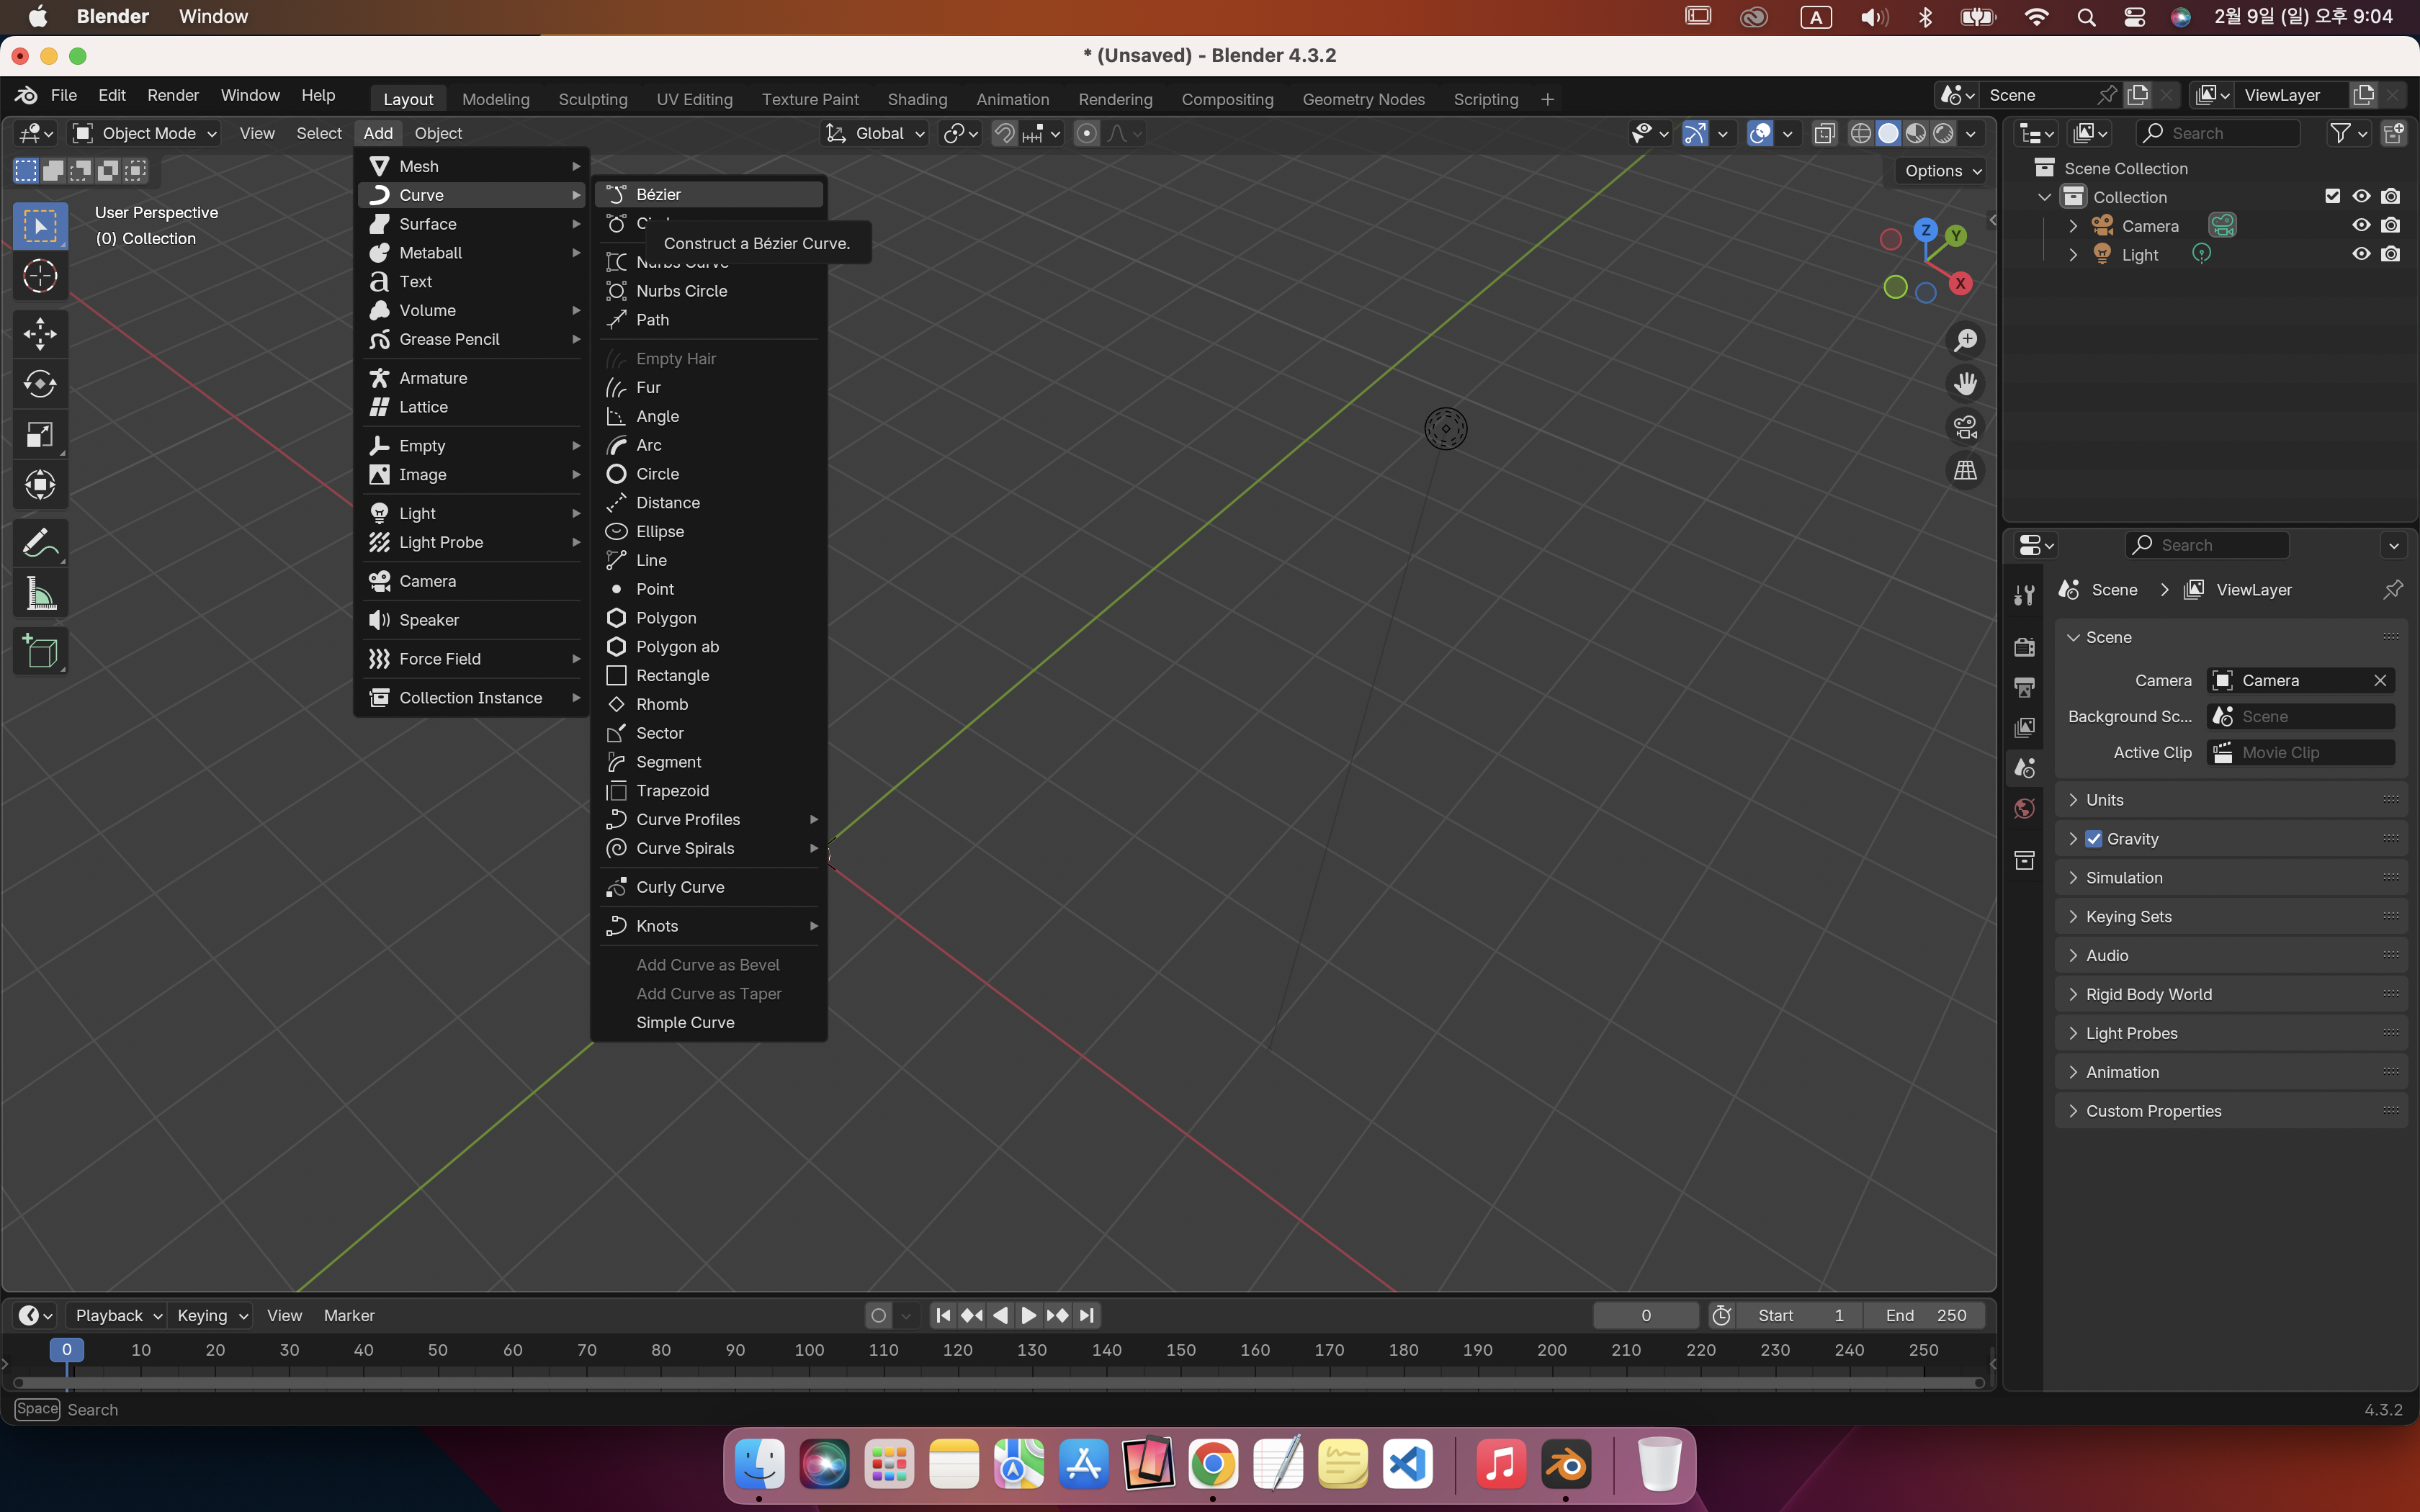Hide Collection in viewport via eye icon
This screenshot has width=2420, height=1512.
[2361, 196]
